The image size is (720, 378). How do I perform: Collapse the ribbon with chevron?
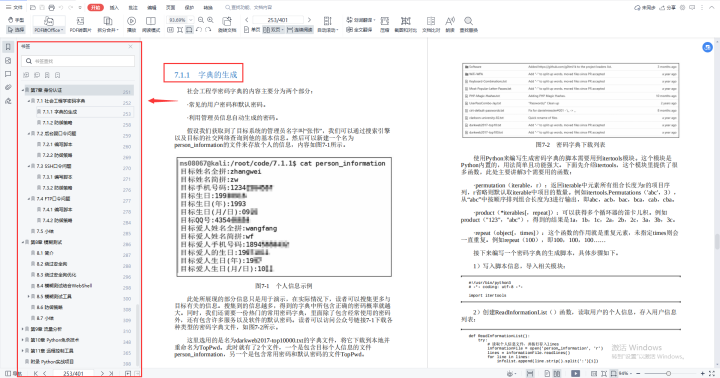(712, 7)
